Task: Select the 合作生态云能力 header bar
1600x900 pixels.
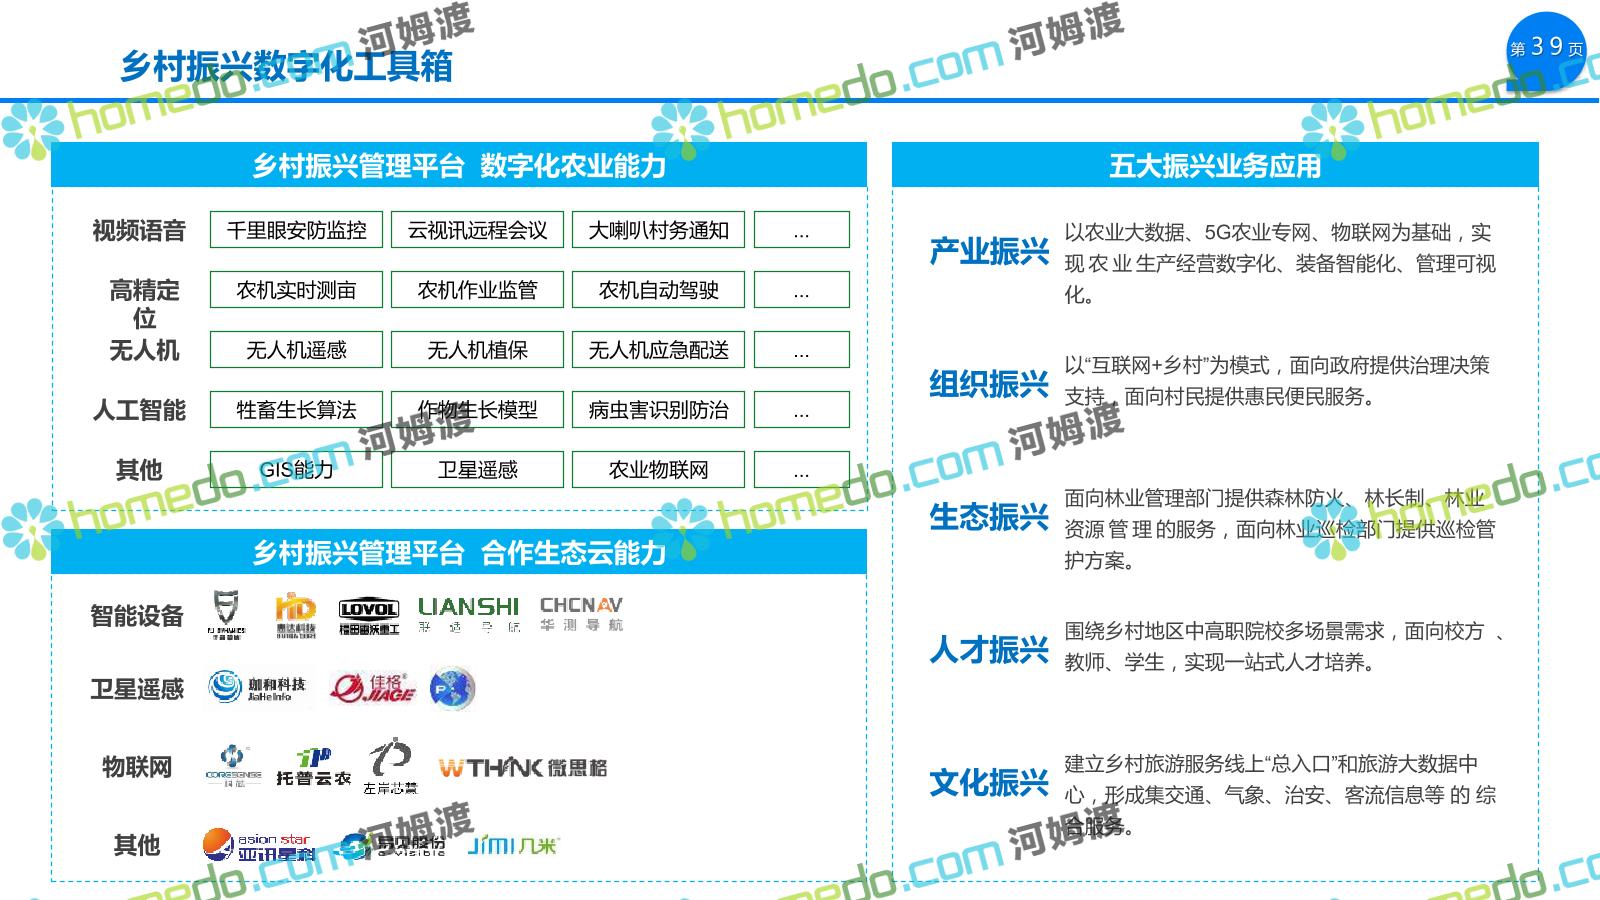Action: click(459, 552)
